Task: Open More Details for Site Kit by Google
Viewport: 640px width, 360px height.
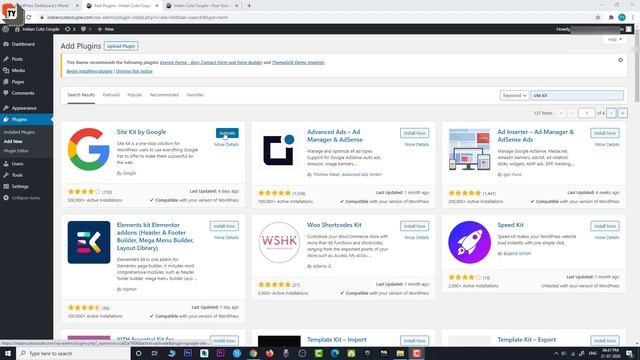Action: (226, 144)
